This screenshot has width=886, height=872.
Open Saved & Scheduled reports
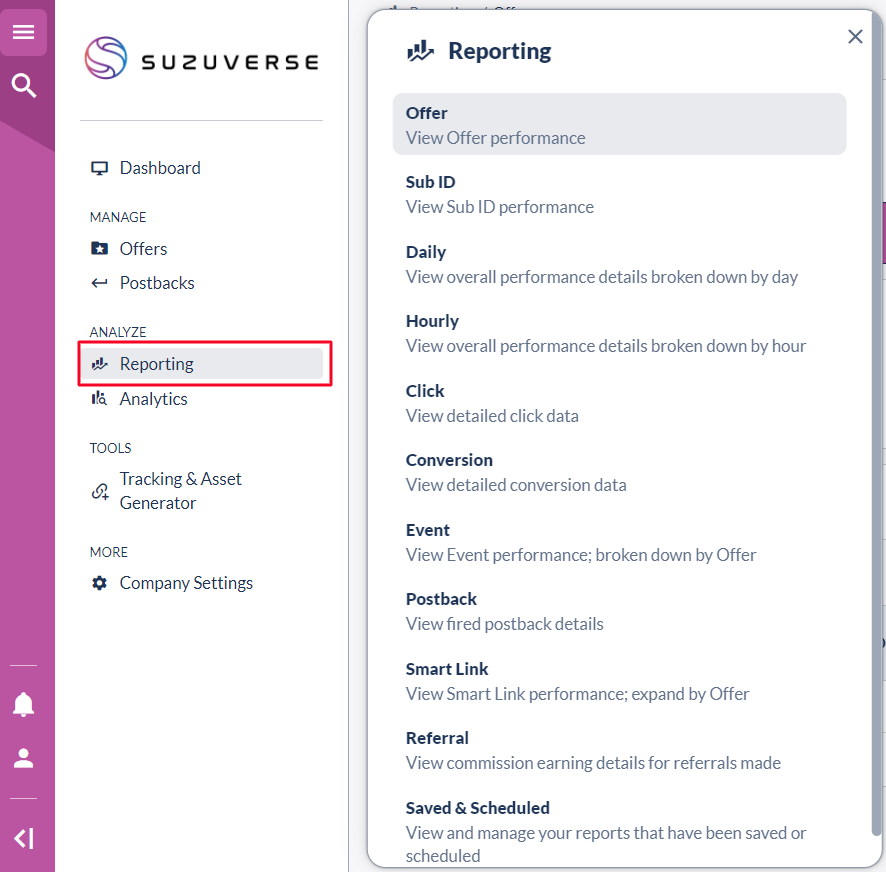click(605, 831)
